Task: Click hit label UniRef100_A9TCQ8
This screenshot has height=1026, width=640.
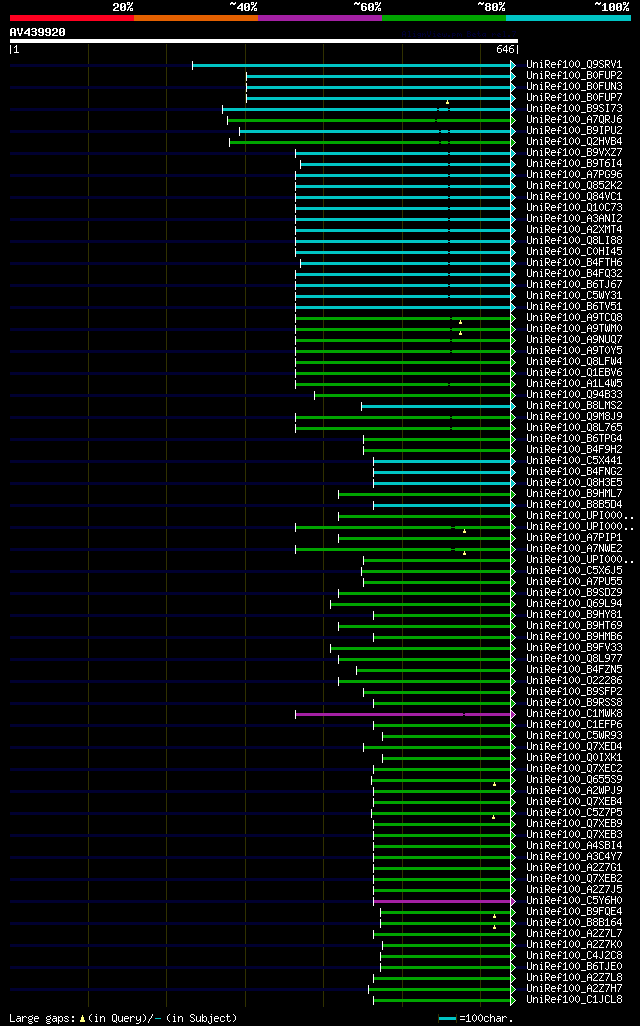Action: coord(574,318)
